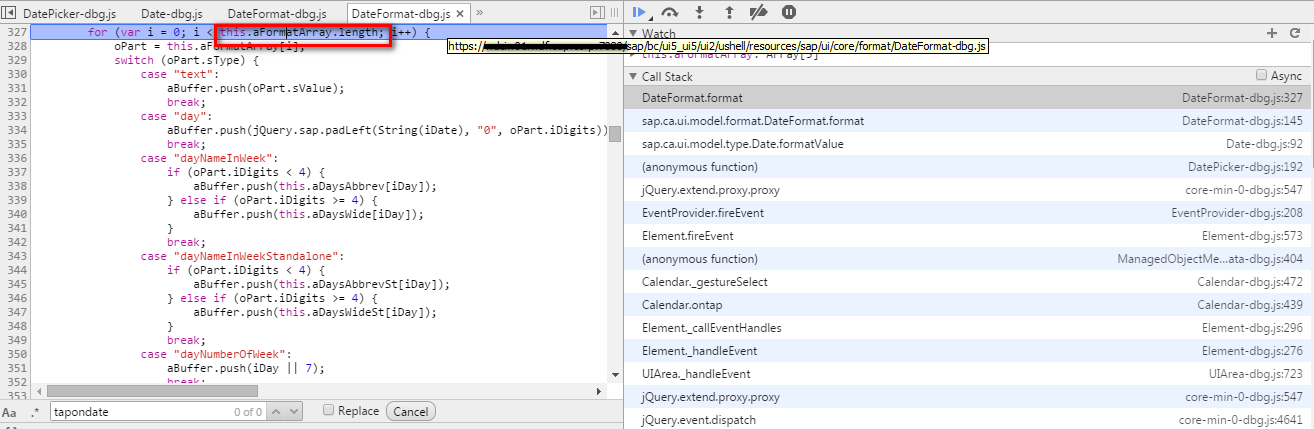Close the active DateFormat-dbg.js tab
The height and width of the screenshot is (429, 1314).
(x=459, y=14)
